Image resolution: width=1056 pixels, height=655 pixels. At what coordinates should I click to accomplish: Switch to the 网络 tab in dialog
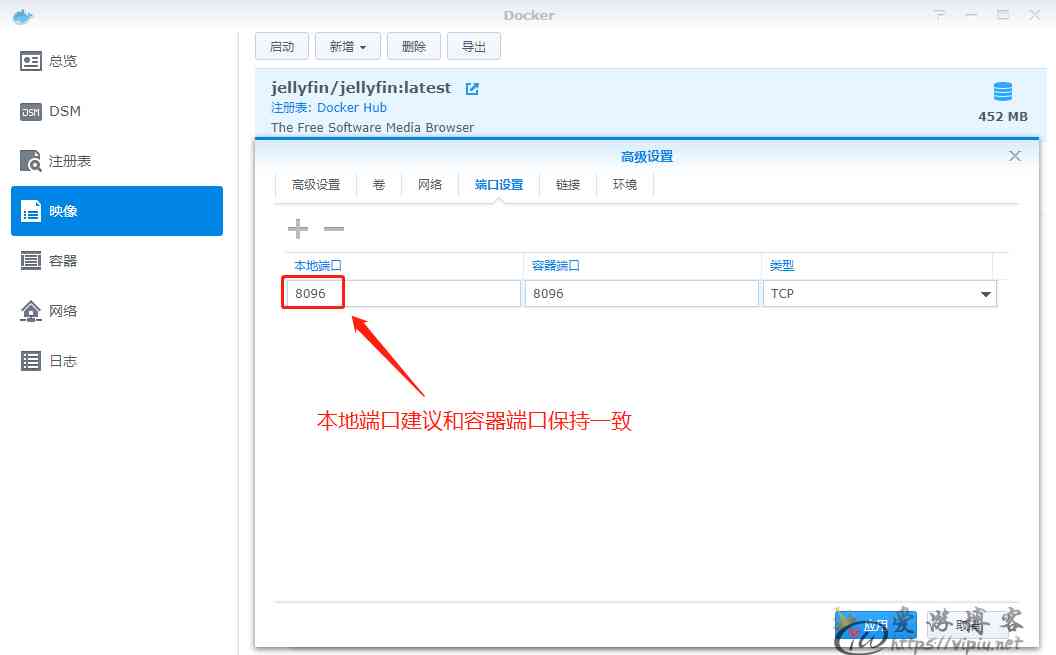(x=430, y=184)
